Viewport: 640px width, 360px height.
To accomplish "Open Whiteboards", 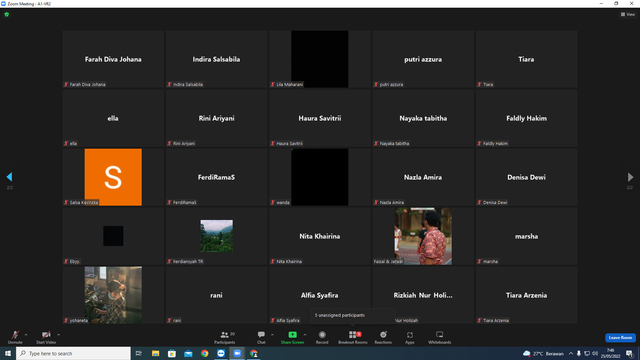I will [x=440, y=337].
